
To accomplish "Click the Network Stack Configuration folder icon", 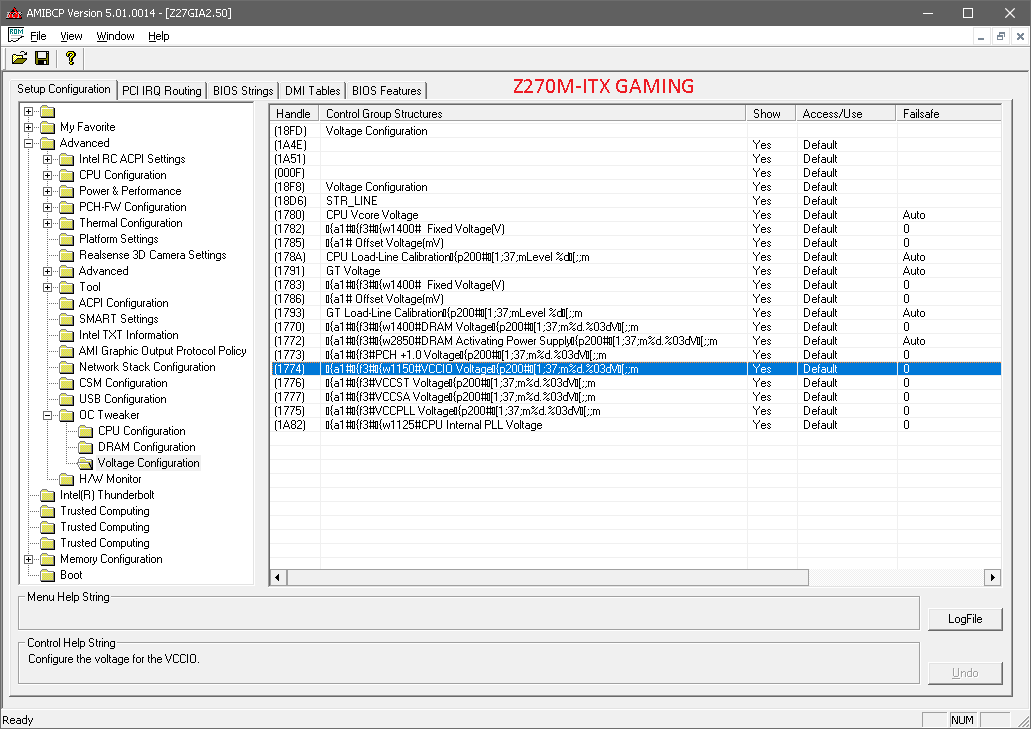I will click(66, 367).
